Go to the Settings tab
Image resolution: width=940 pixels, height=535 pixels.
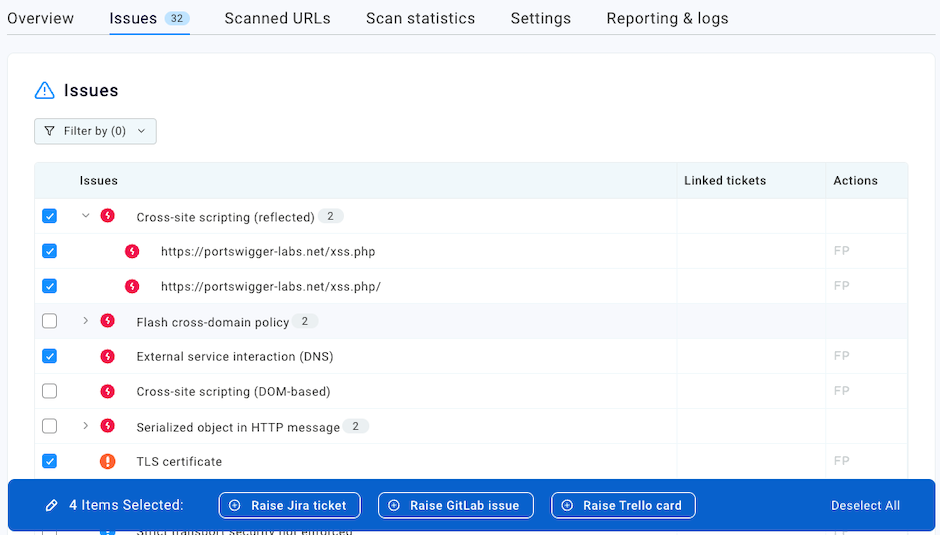[540, 18]
